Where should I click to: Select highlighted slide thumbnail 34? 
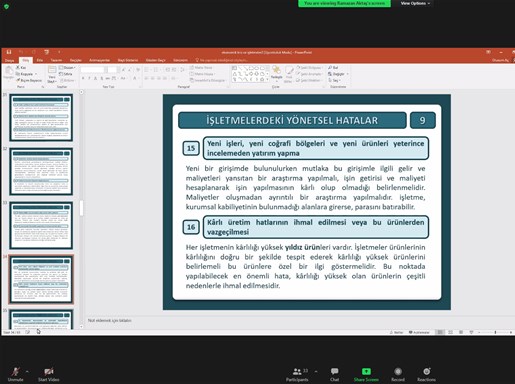(x=41, y=280)
